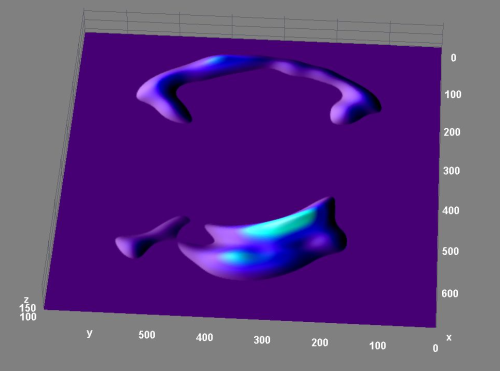Click the 200 tick on the y-axis

(x=320, y=342)
